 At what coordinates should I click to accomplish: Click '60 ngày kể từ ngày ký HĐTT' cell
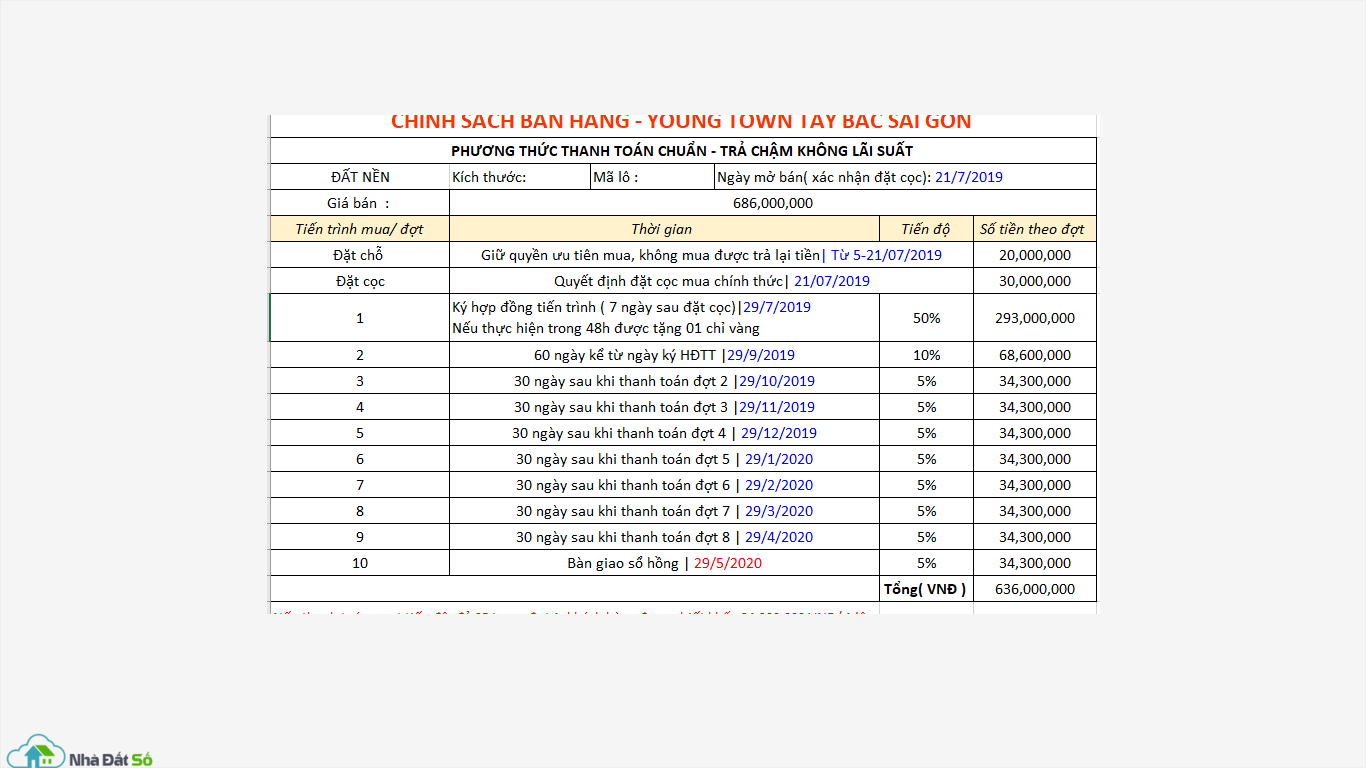pos(665,355)
